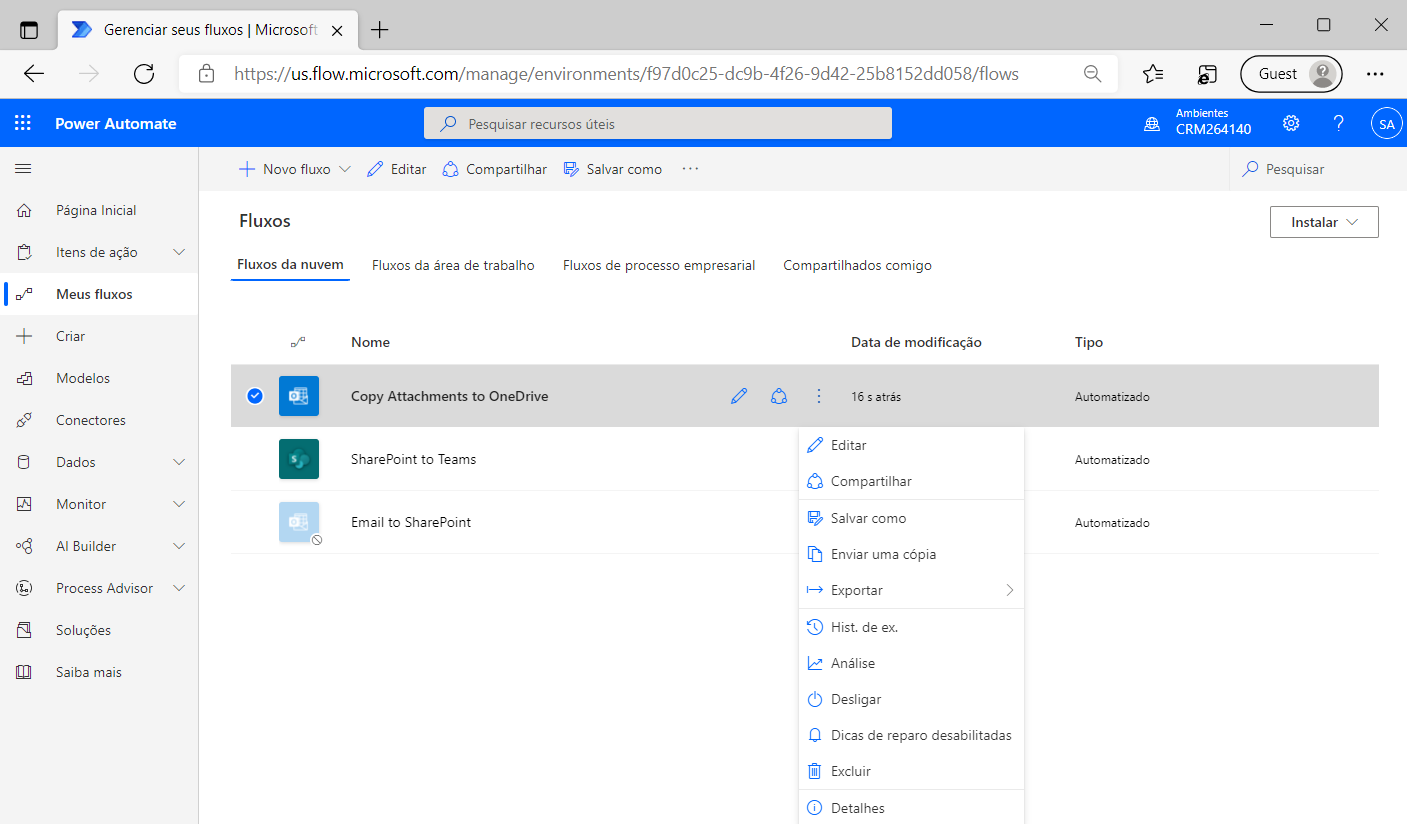Screen dimensions: 1407x824
Task: Open Detalhes menu item
Action: pyautogui.click(x=912, y=808)
